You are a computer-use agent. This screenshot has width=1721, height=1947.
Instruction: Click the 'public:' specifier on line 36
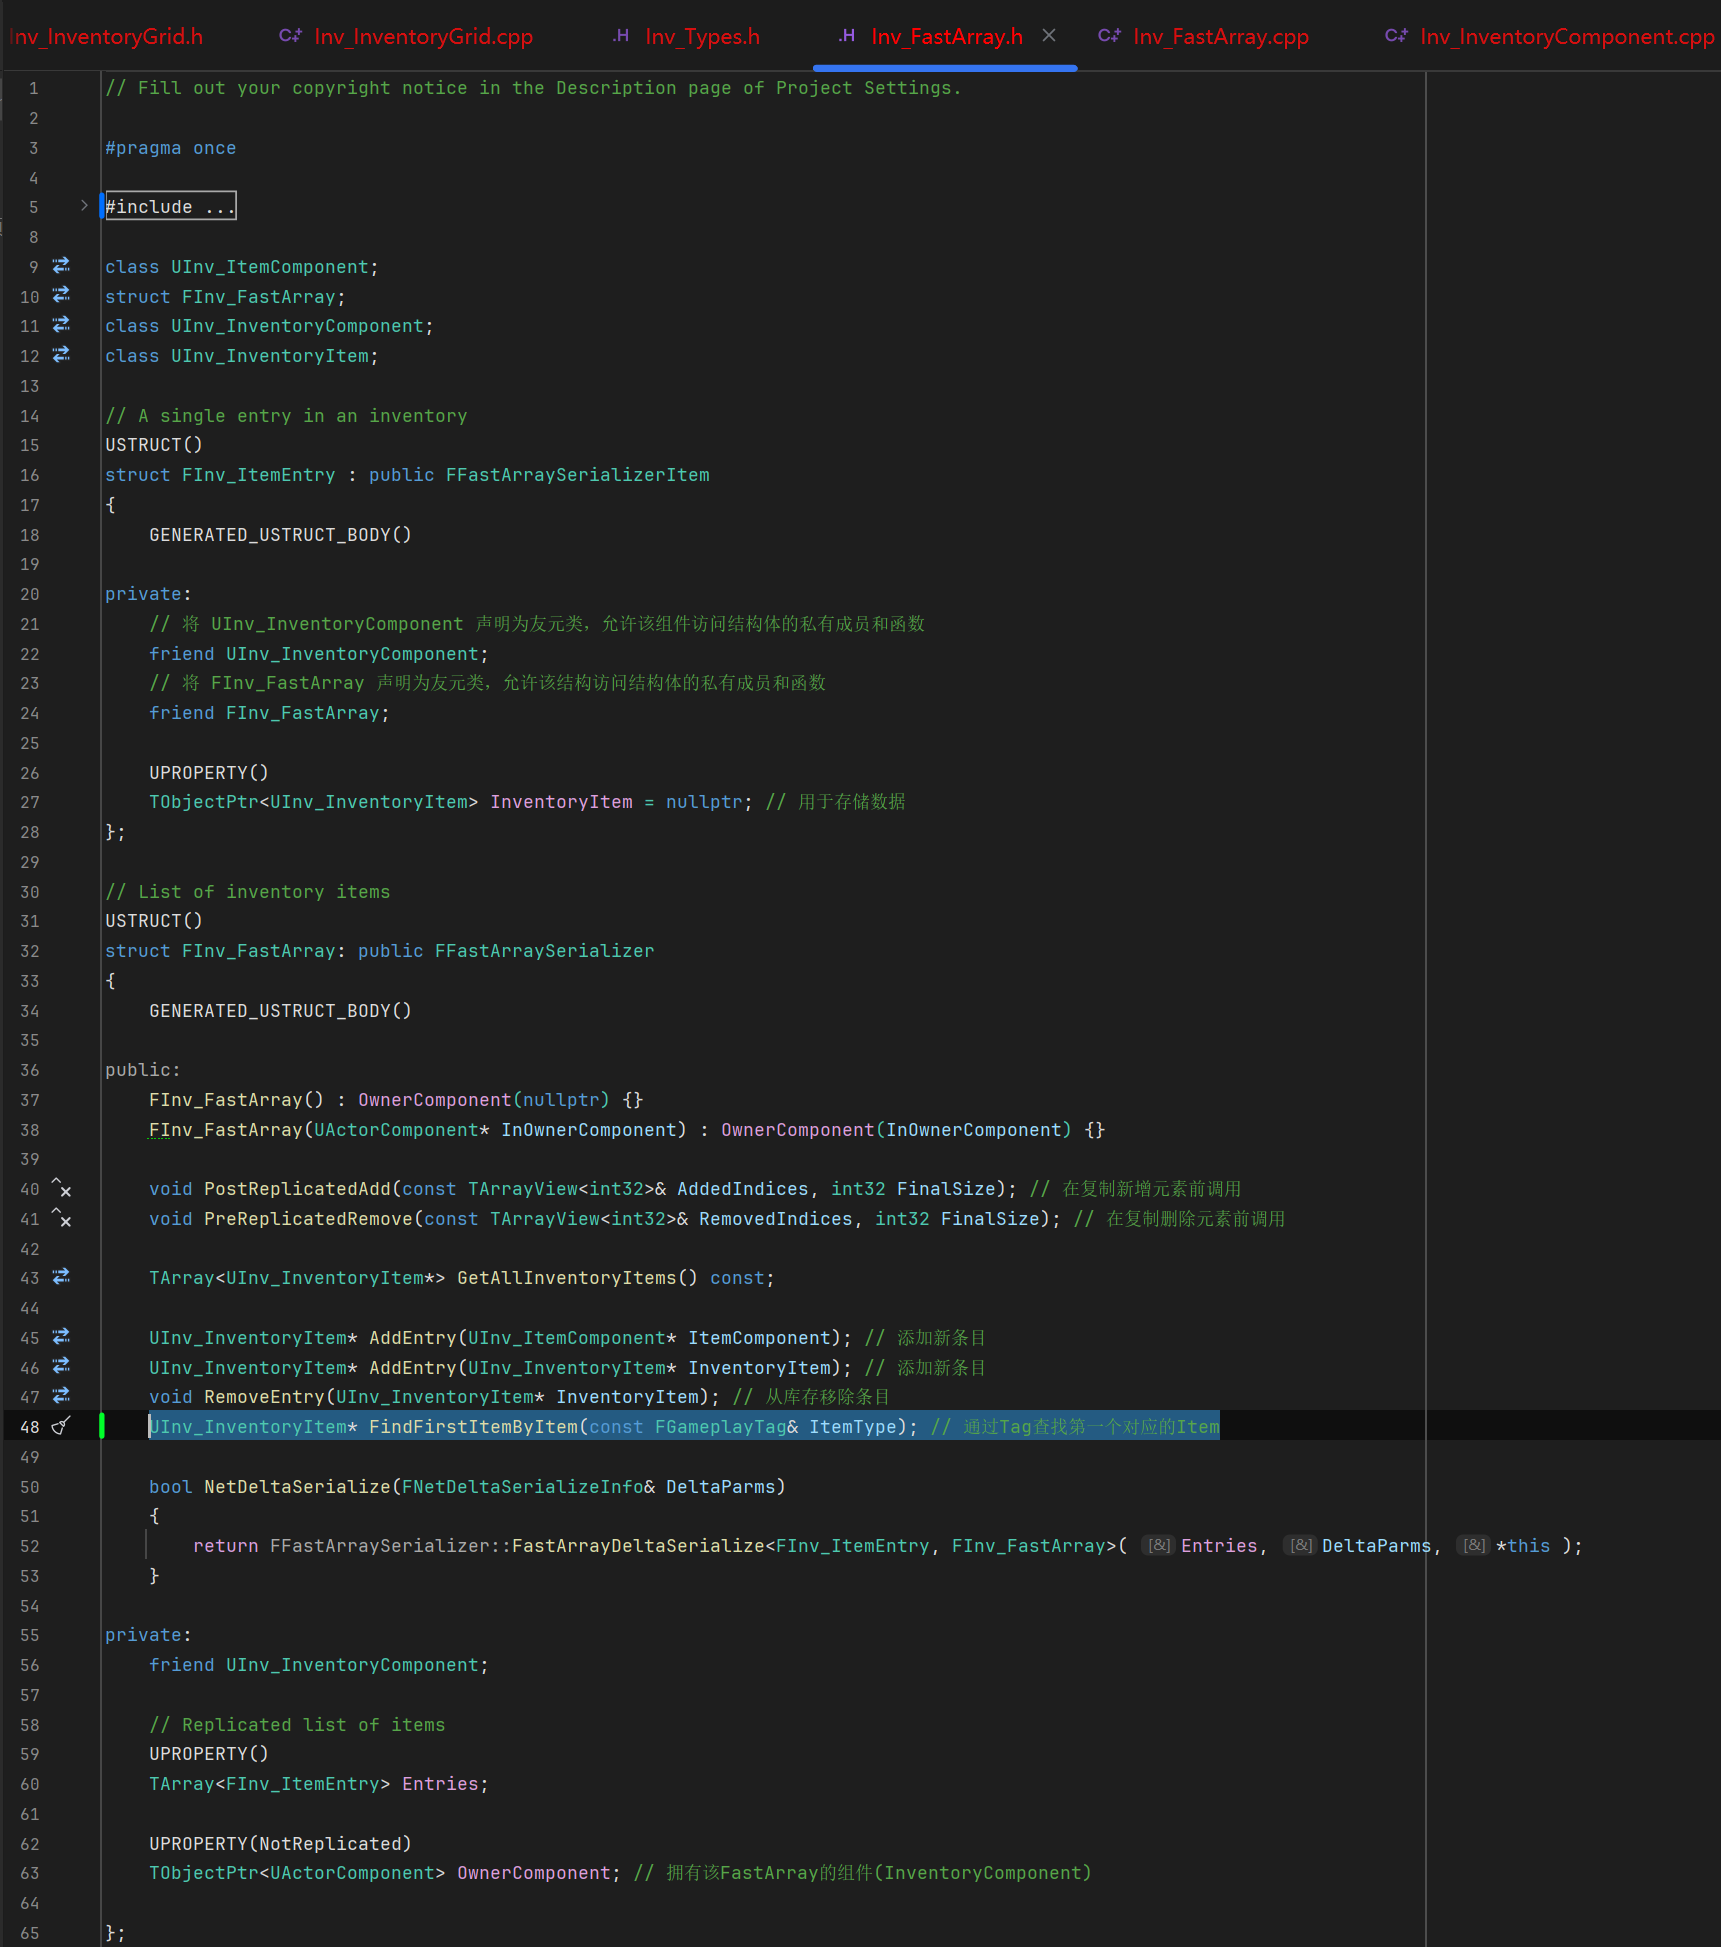143,1070
